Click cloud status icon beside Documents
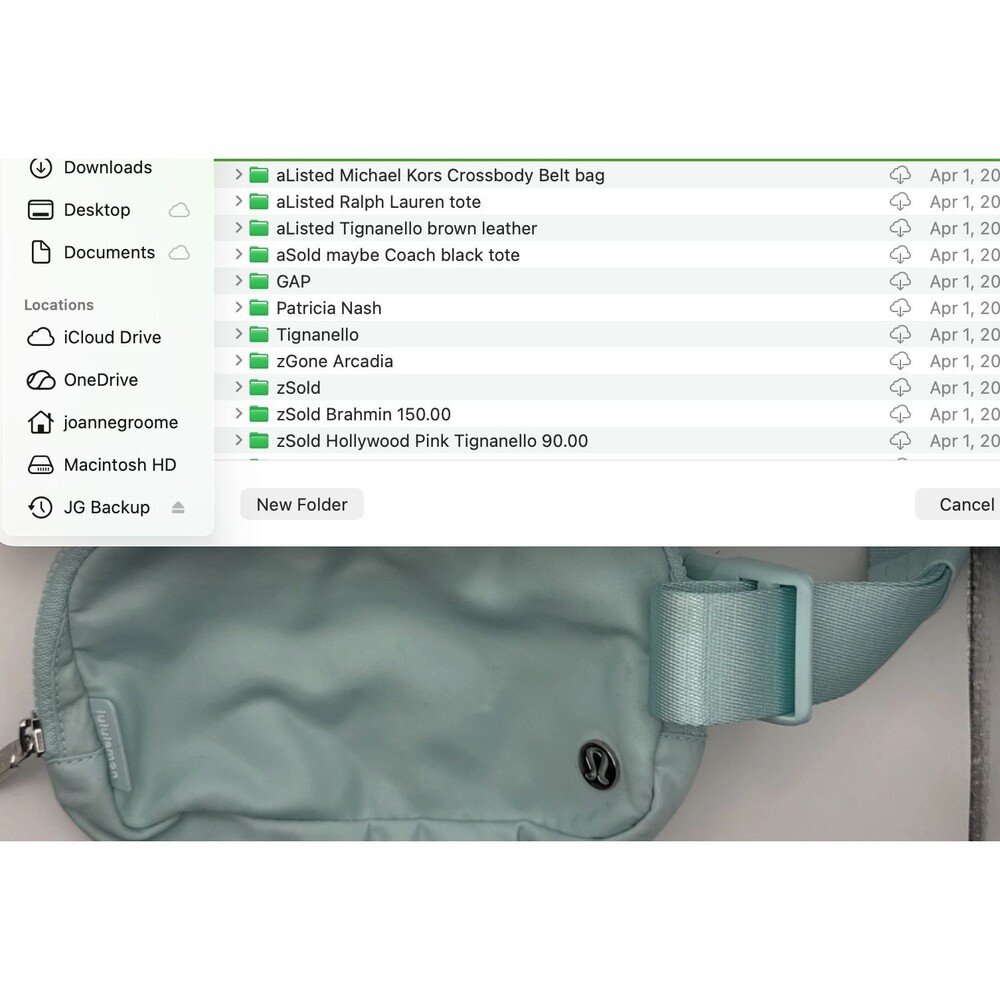The height and width of the screenshot is (1000, 1000). 179,253
